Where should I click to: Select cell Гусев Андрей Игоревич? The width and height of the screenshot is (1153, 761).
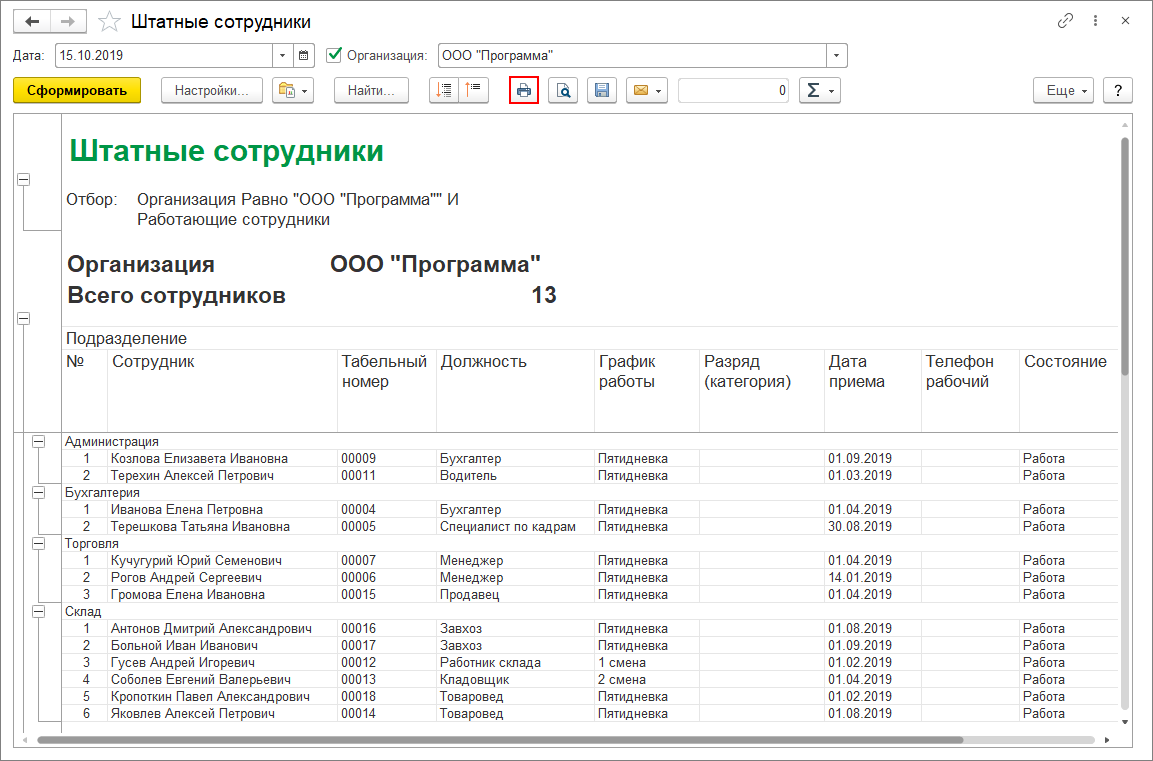[222, 662]
